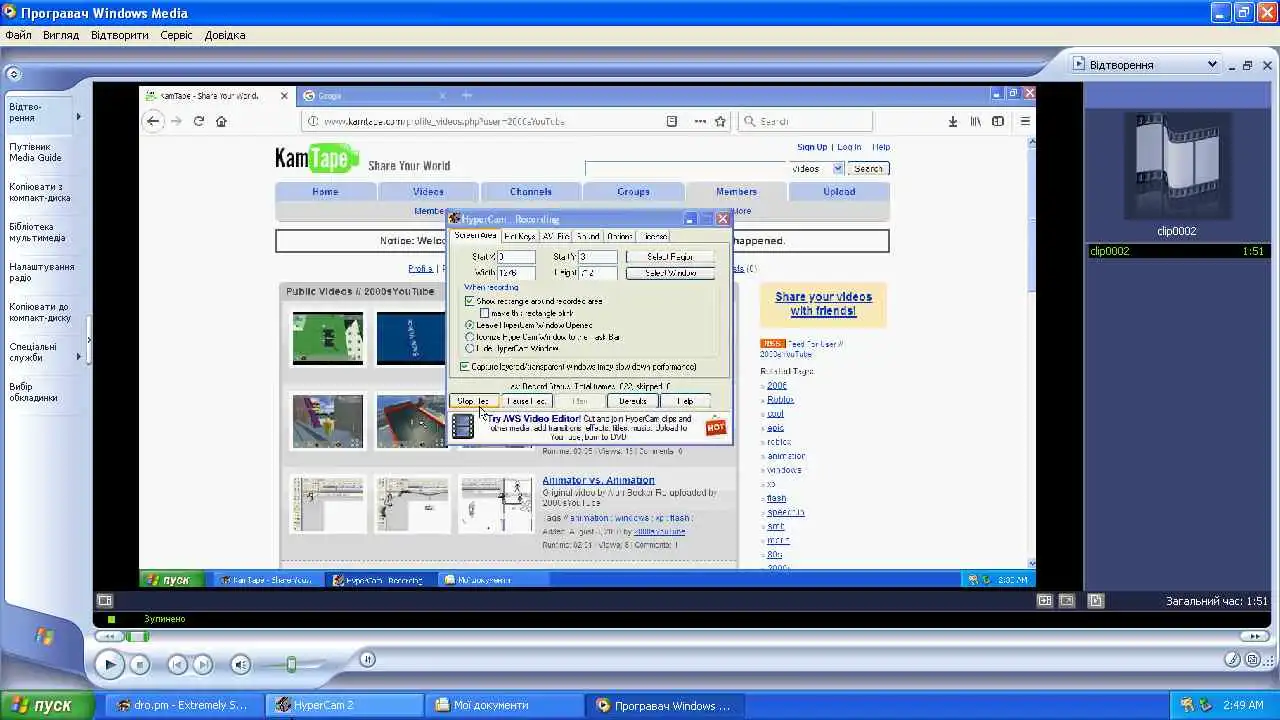Image resolution: width=1280 pixels, height=720 pixels.
Task: Click the rewind button above Play
Action: 111,636
